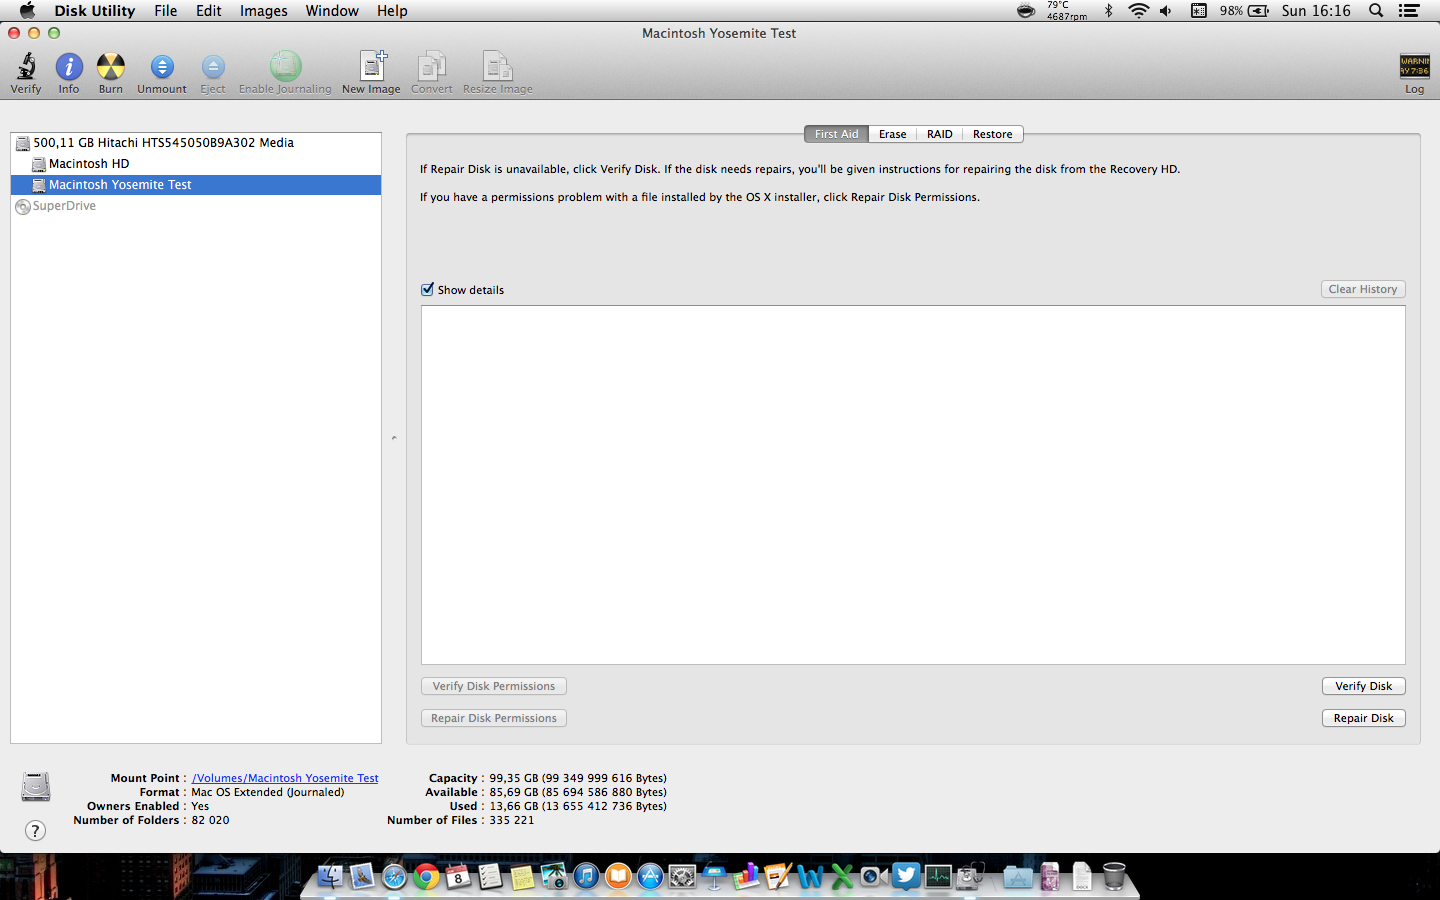This screenshot has width=1440, height=900.
Task: Open the File menu
Action: coord(166,11)
